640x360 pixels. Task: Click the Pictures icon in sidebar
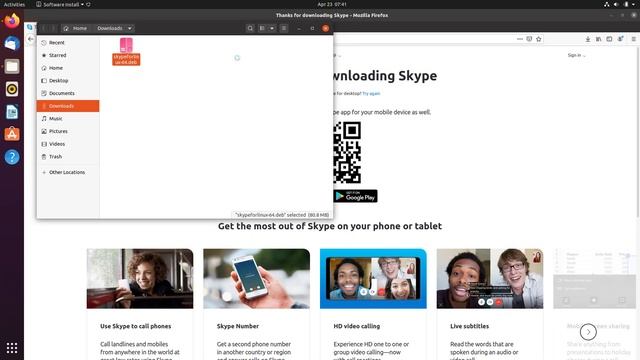pos(44,131)
